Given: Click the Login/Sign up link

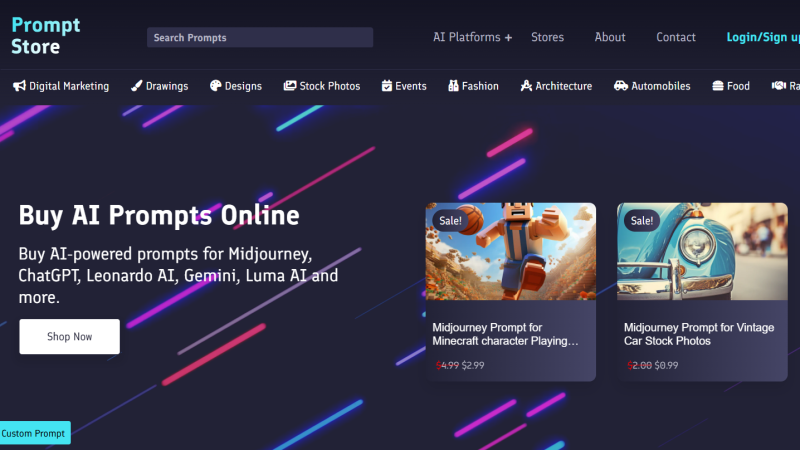Looking at the screenshot, I should tap(762, 37).
